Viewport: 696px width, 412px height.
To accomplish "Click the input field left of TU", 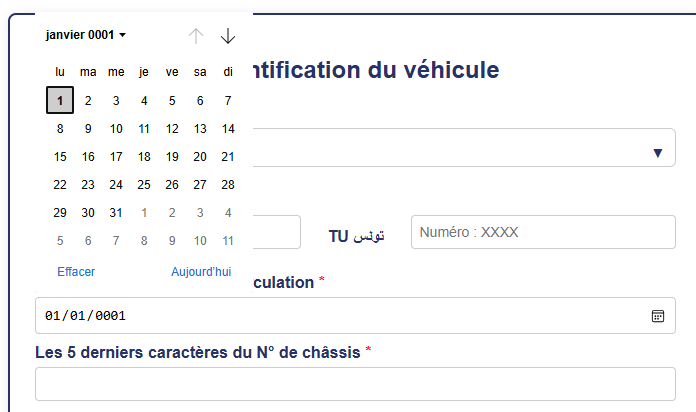I will [x=276, y=232].
